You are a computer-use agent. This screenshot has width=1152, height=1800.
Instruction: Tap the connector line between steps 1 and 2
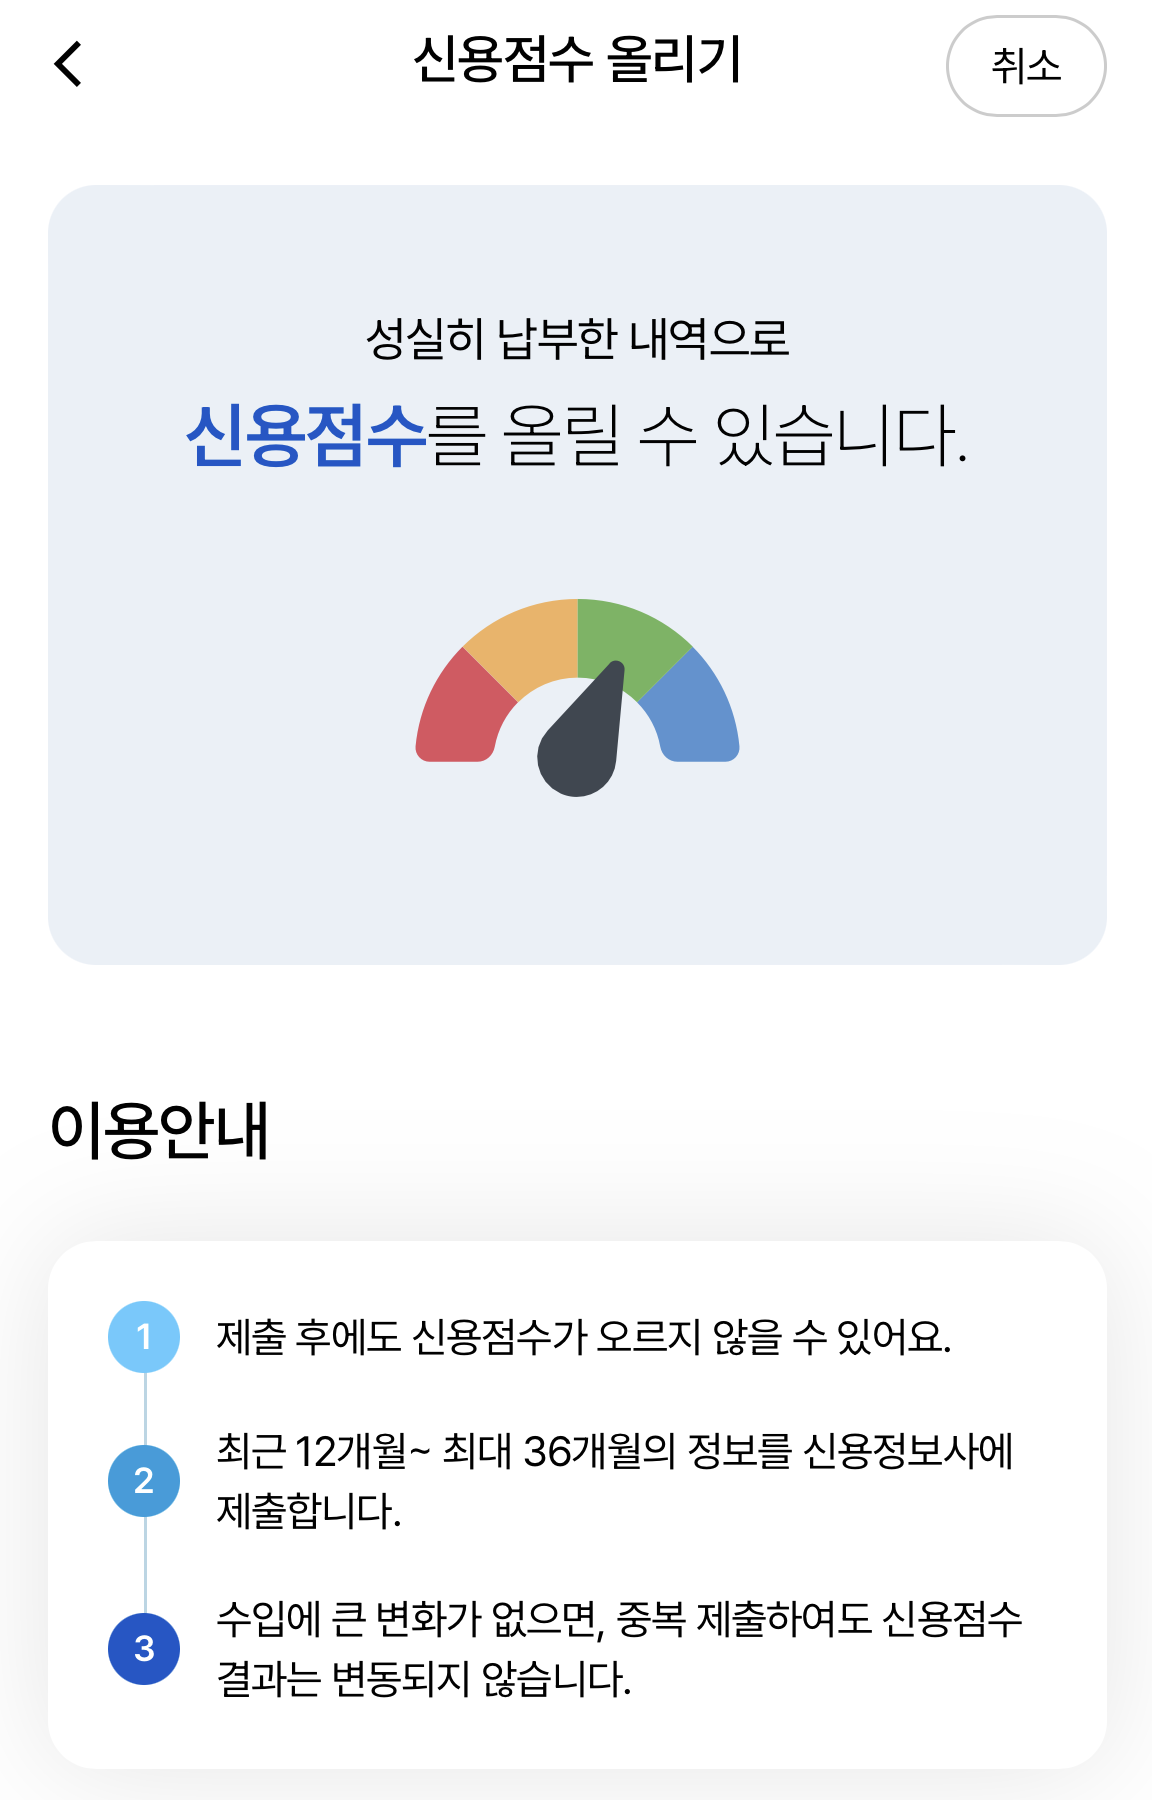[145, 1409]
